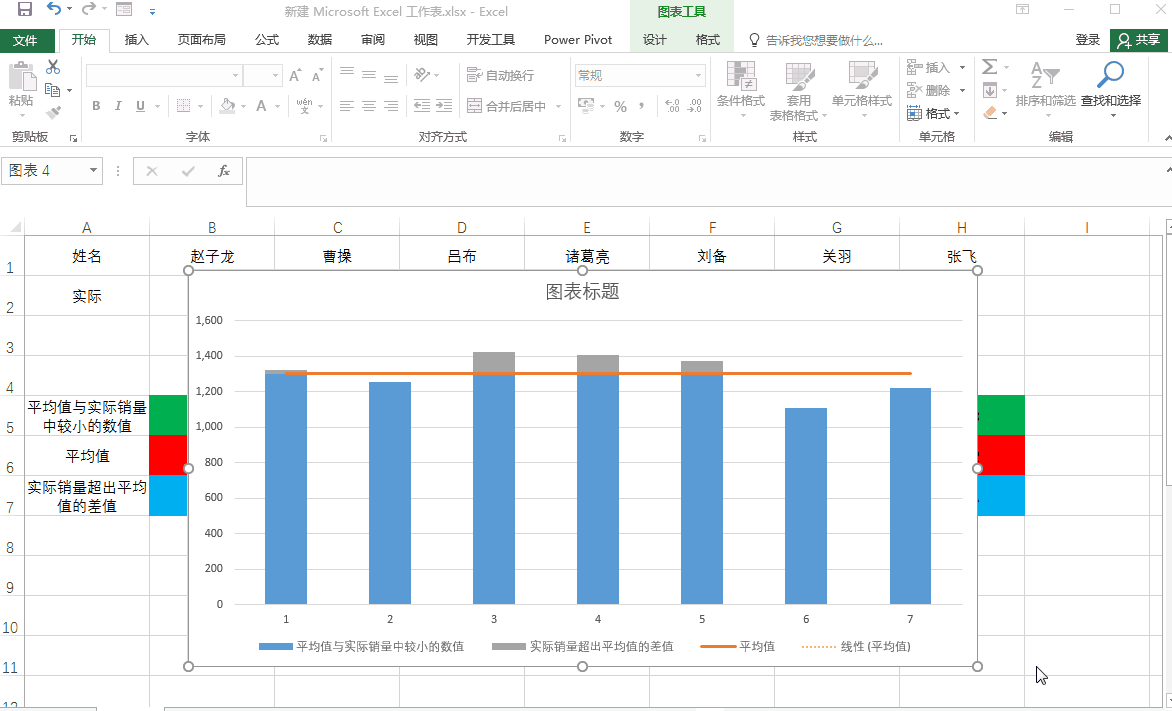The width and height of the screenshot is (1172, 711).
Task: Click the AutoSum sigma icon
Action: (989, 67)
